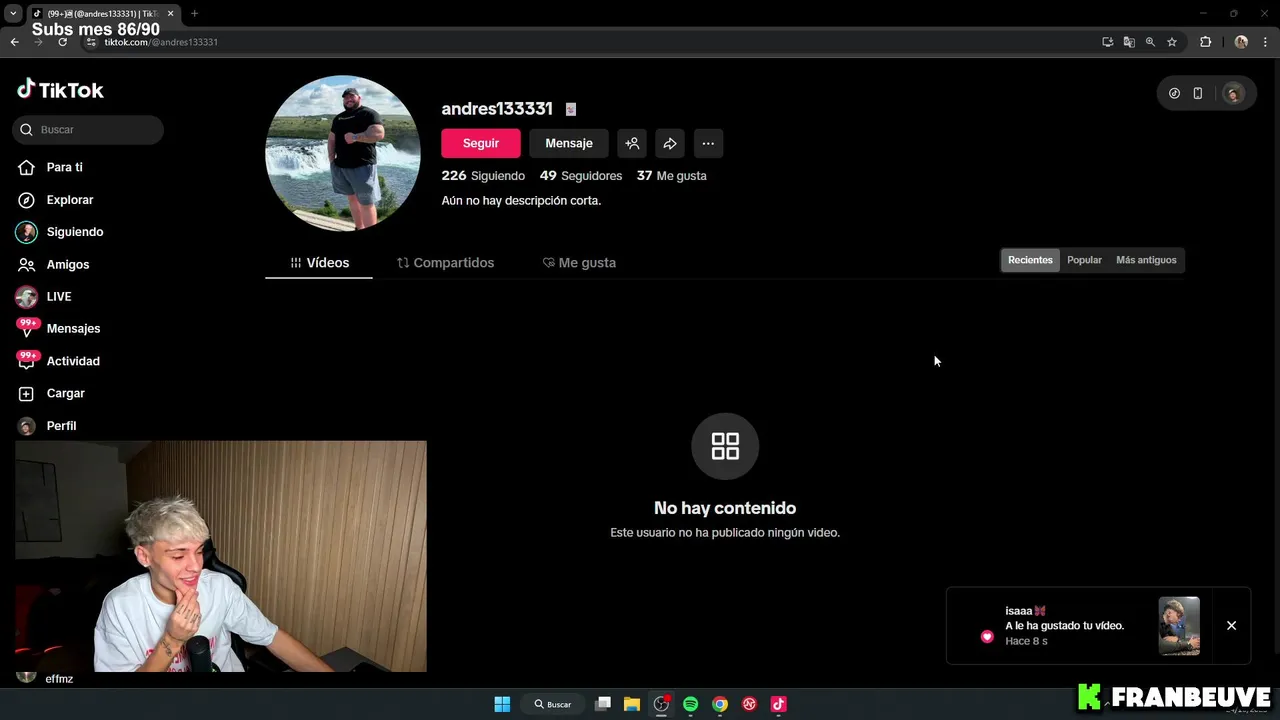
Task: Sort videos by Más antiguos
Action: click(1146, 260)
